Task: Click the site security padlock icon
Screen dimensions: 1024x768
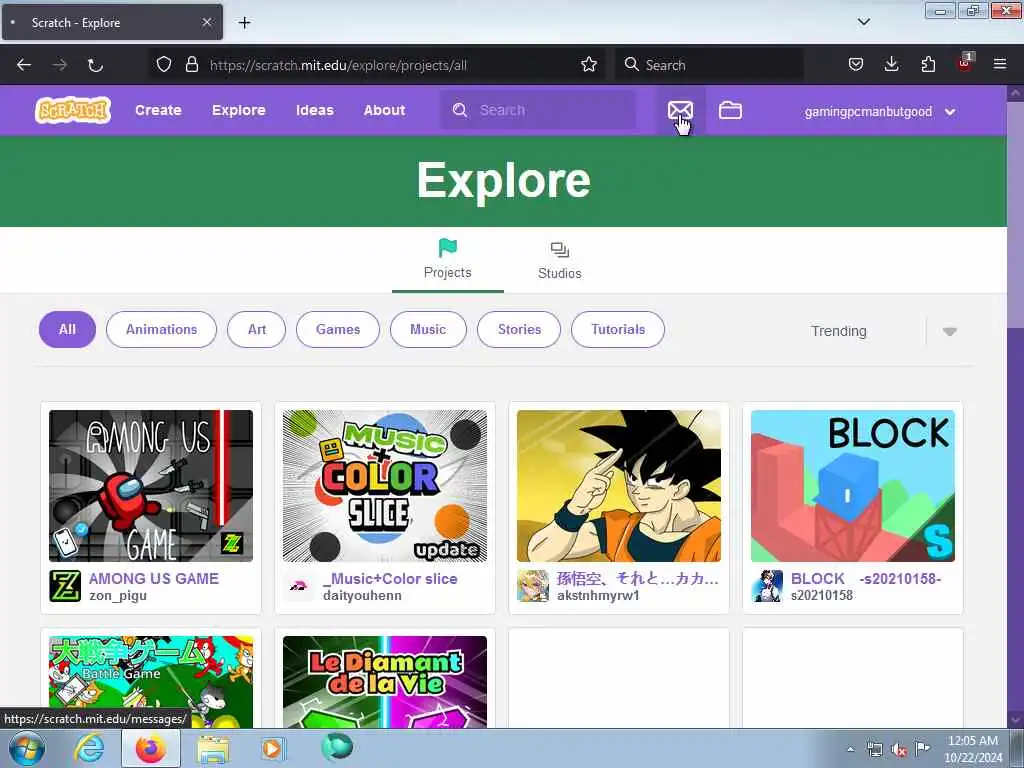Action: 191,64
